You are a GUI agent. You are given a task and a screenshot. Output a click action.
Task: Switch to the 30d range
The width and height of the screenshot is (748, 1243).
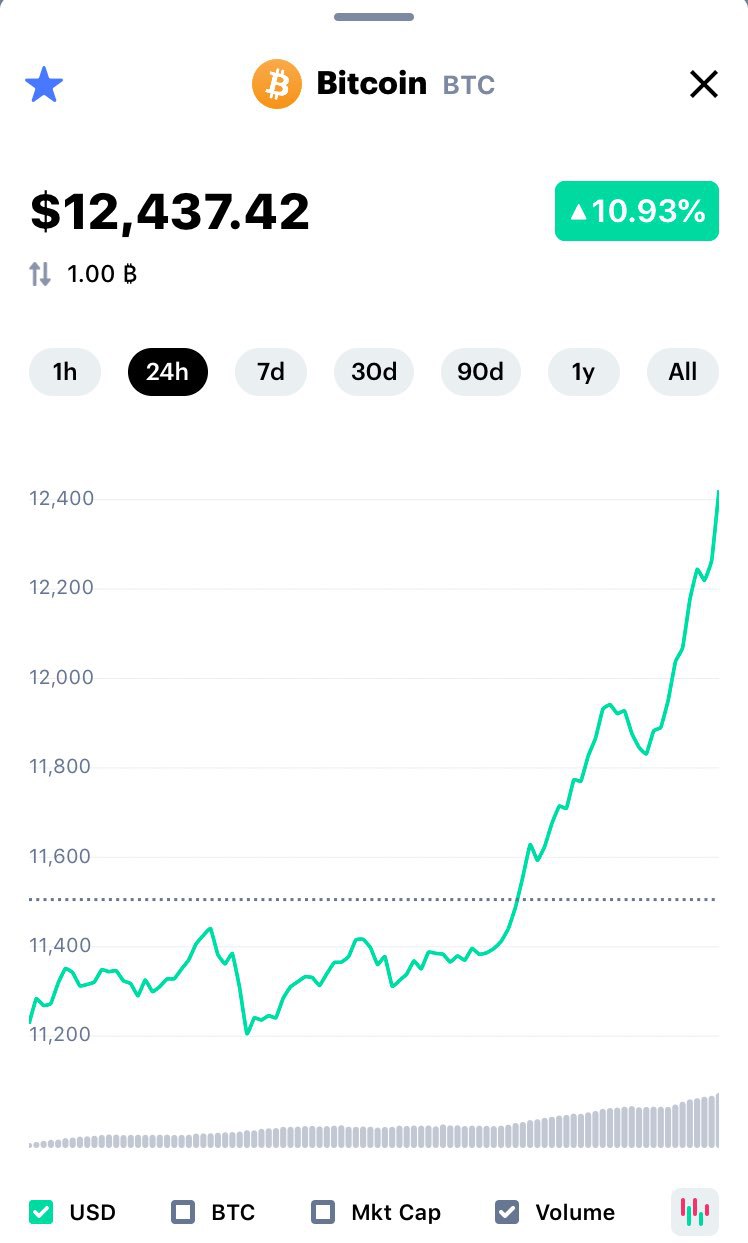click(374, 372)
